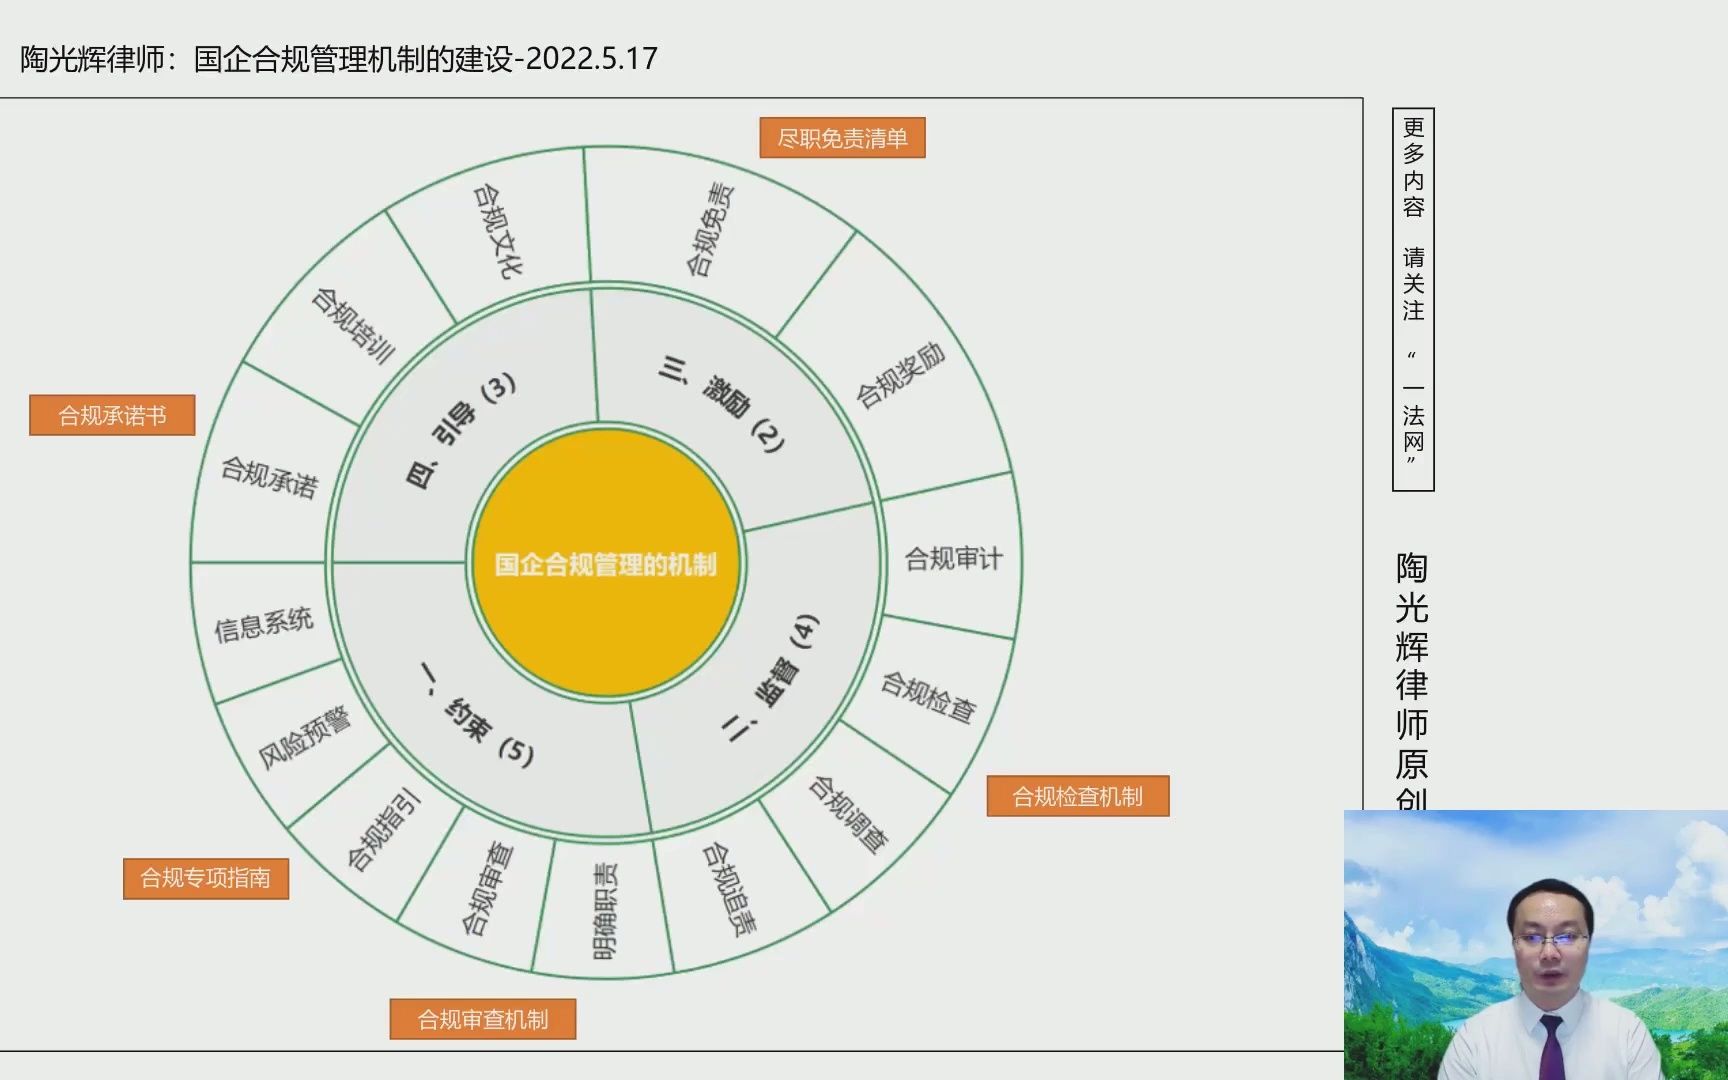1728x1080 pixels.
Task: Click the 明确职责 outer segment
Action: tap(604, 910)
